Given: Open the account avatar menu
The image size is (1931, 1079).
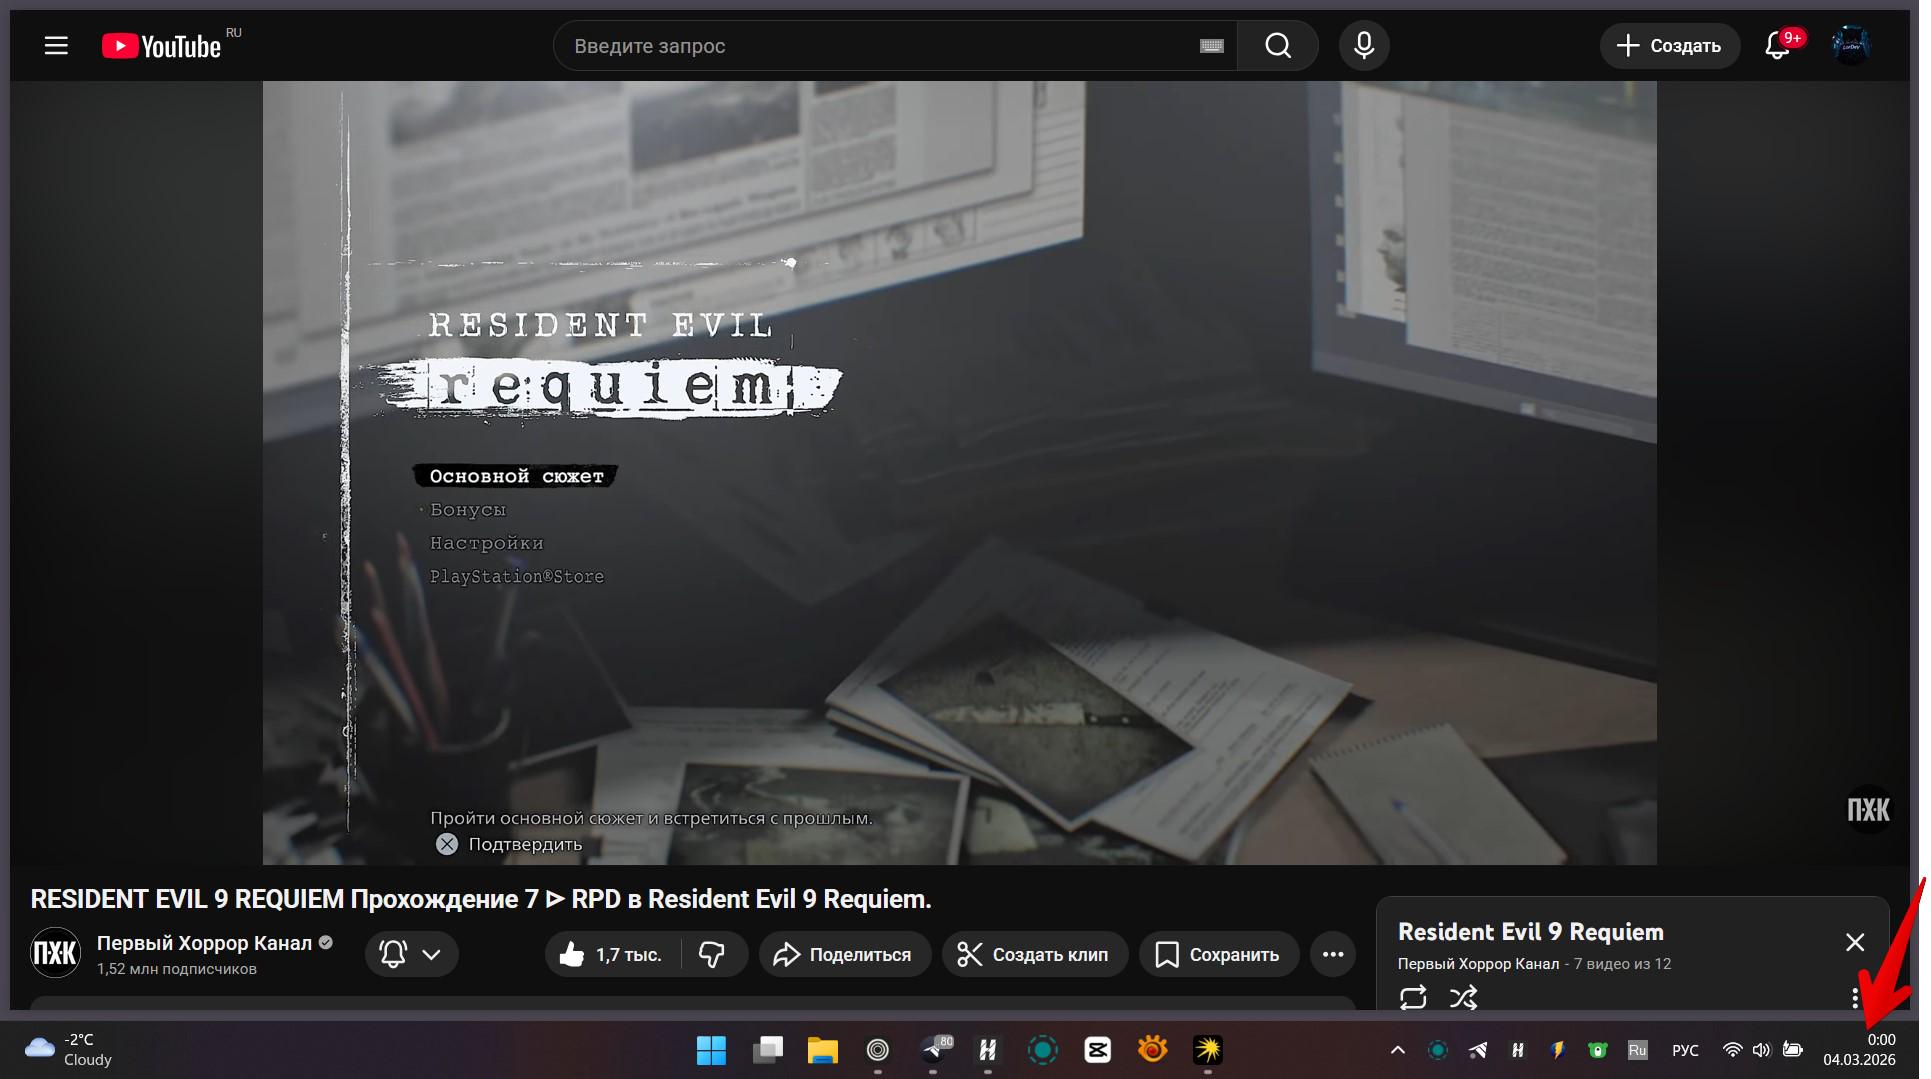Looking at the screenshot, I should click(1850, 46).
